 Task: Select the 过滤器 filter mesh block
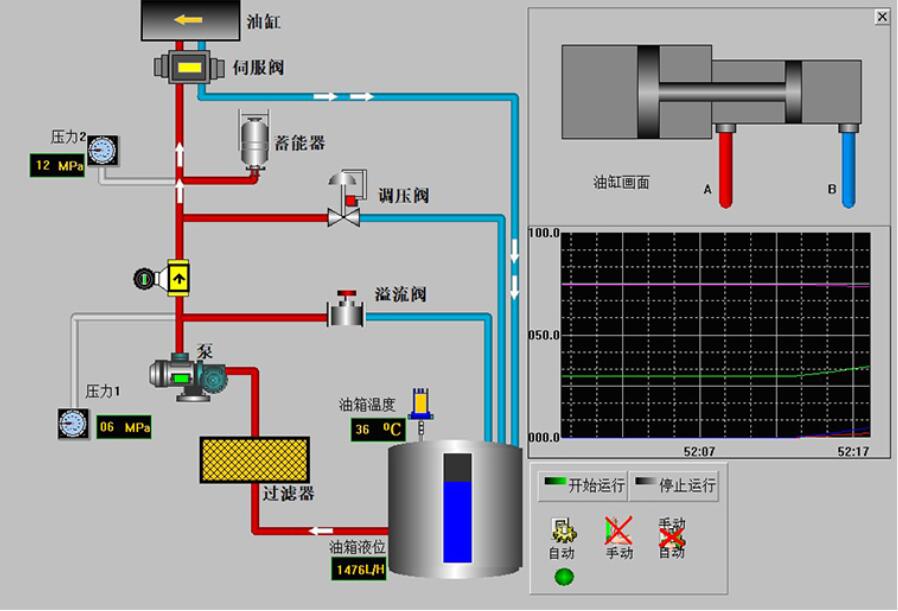[x=255, y=459]
